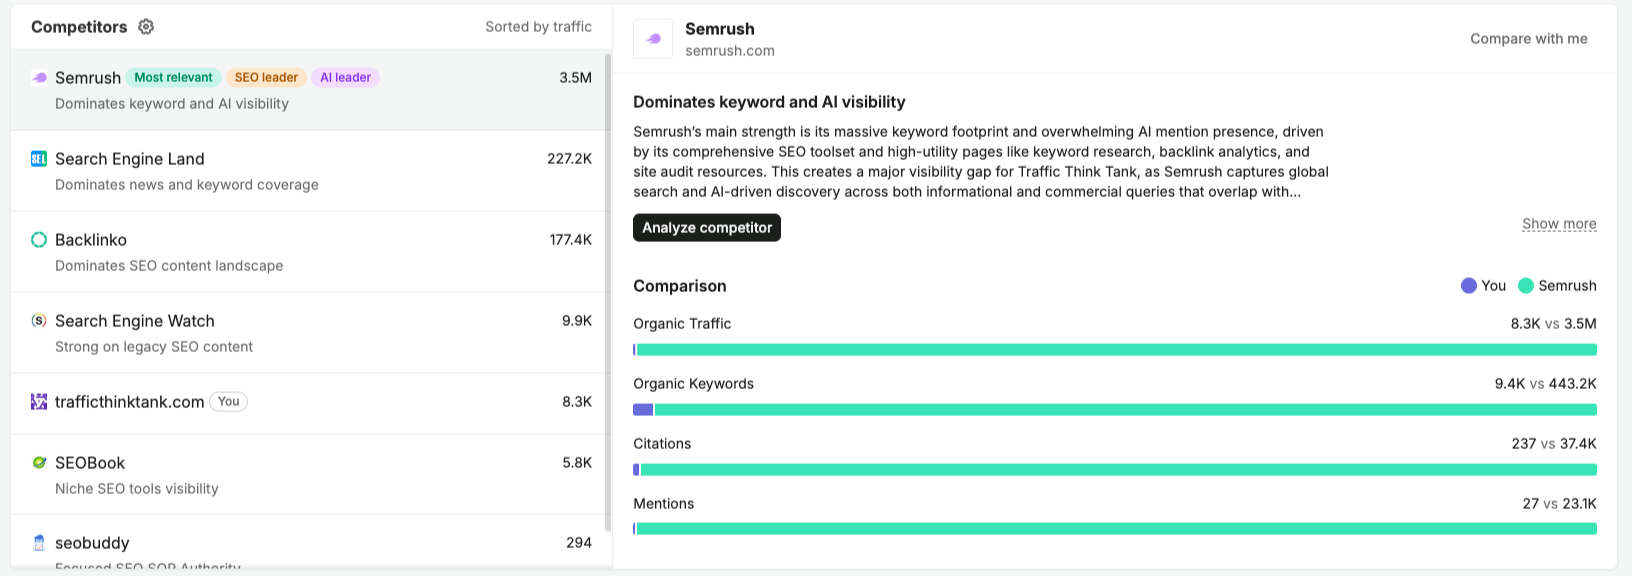Click the Most relevant badge
The image size is (1632, 576).
[173, 77]
